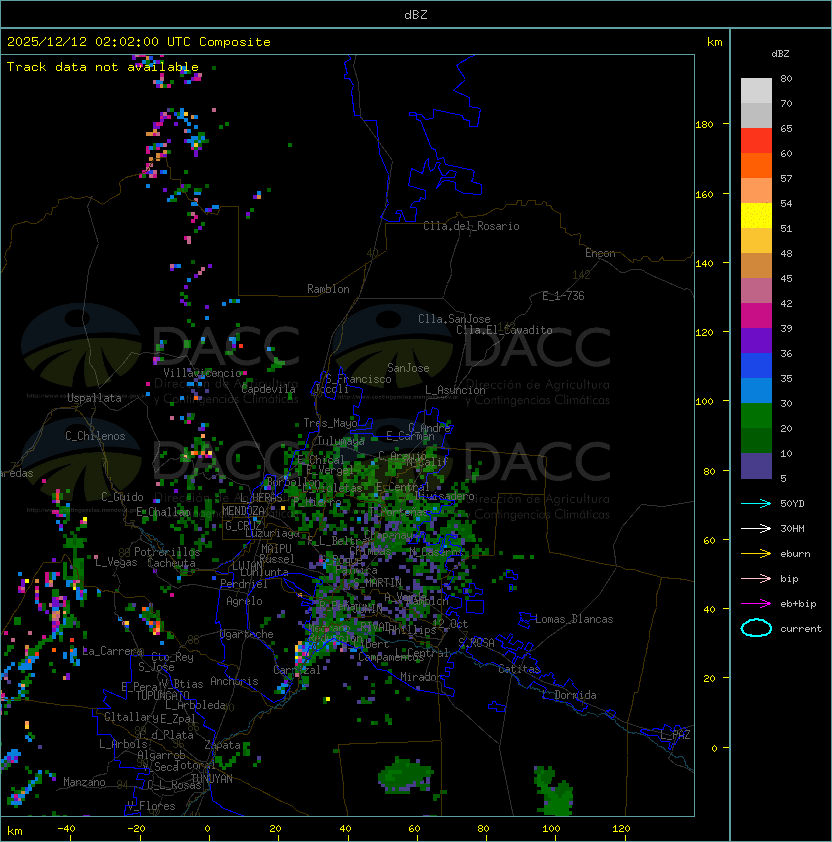Click the 'S_Francisco' place label

[358, 379]
